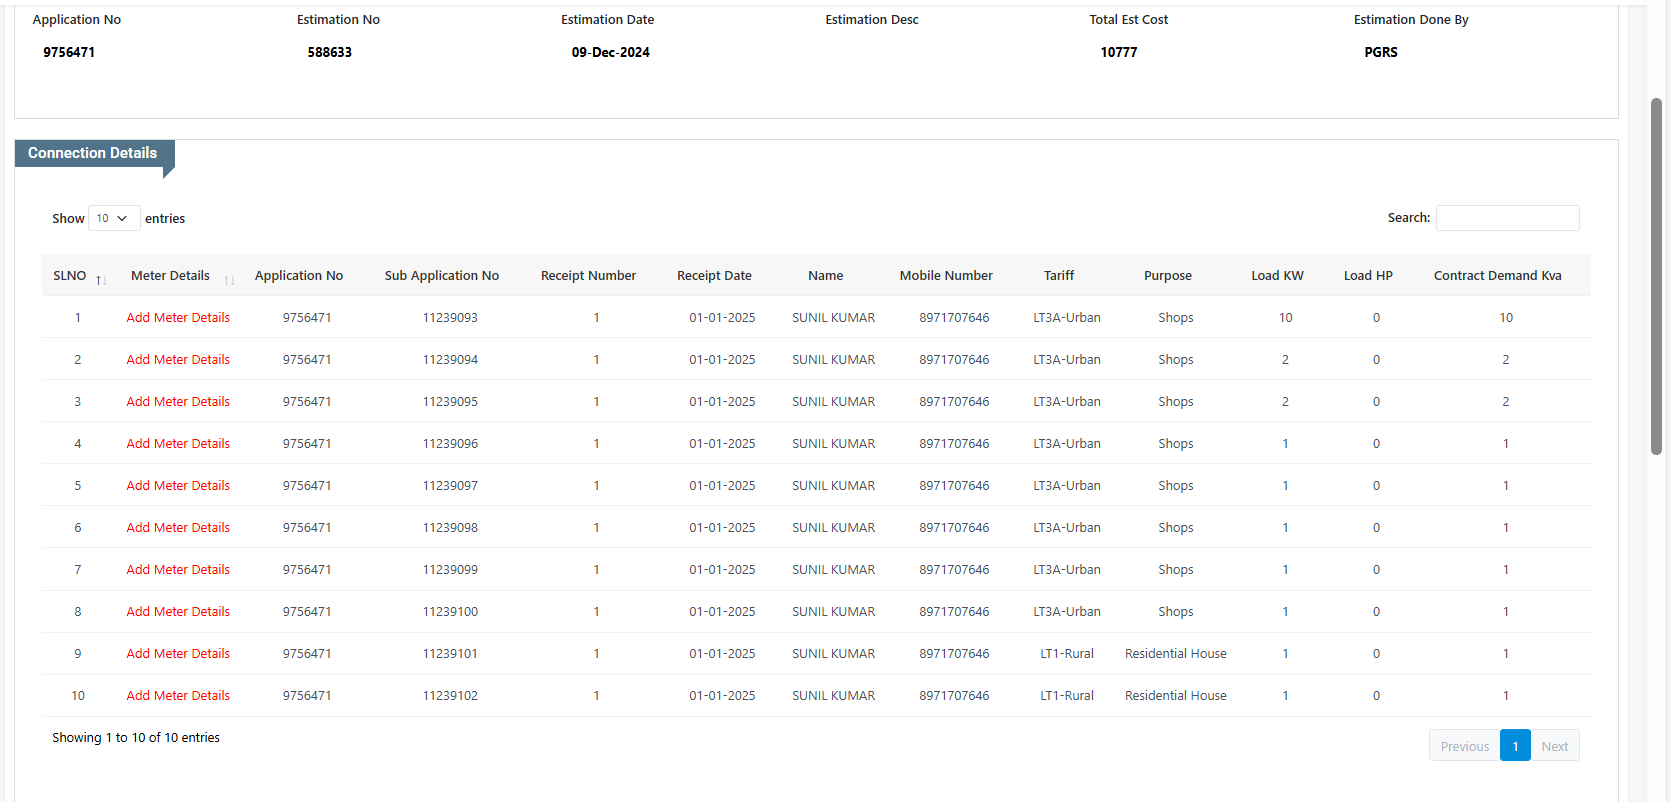Sort table by SLNO sort arrows icon
This screenshot has height=802, width=1671.
(x=101, y=279)
